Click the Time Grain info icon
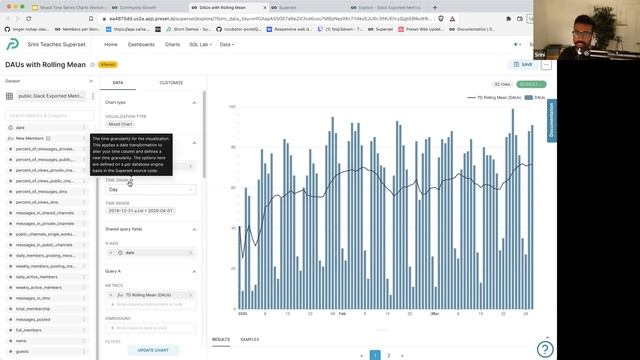 [131, 180]
